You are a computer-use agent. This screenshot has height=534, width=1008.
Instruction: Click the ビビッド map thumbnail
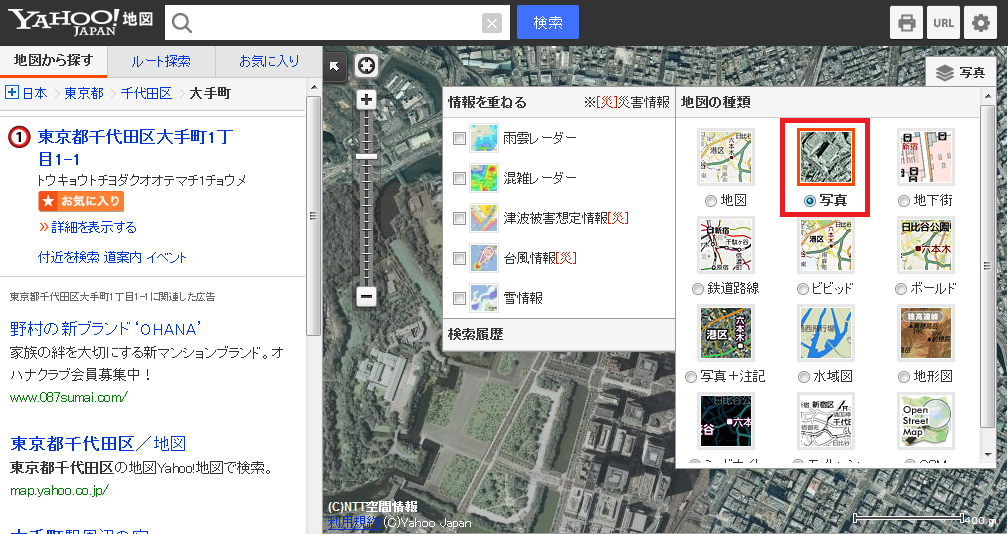826,245
